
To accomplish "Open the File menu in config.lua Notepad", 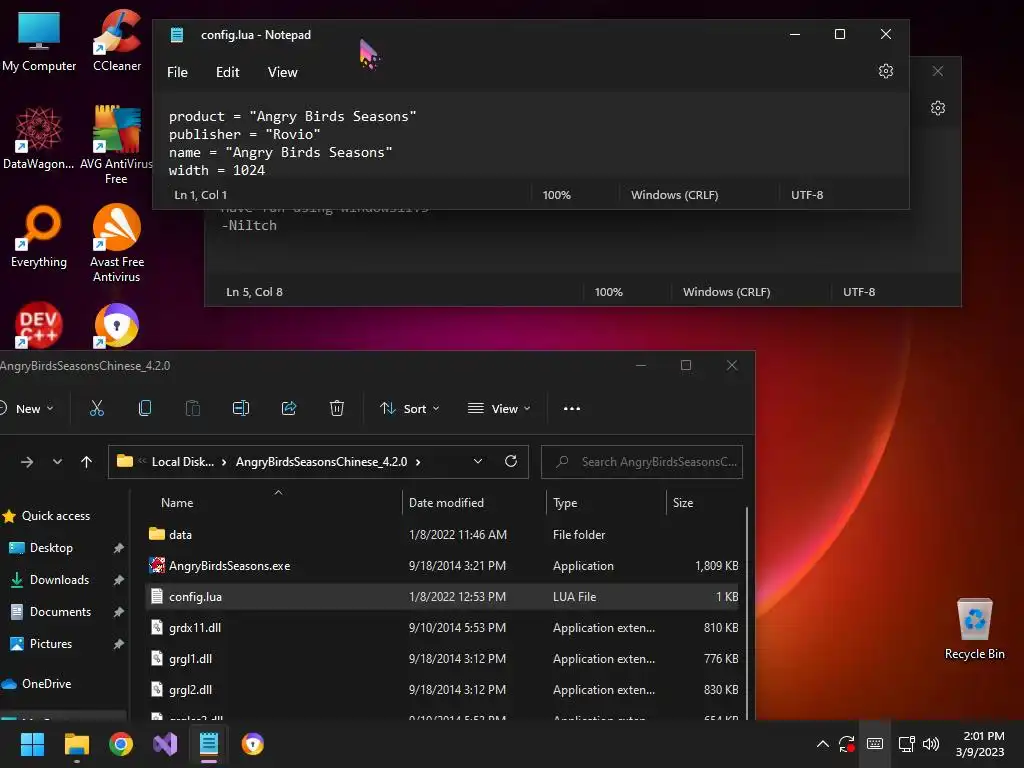I will pos(177,72).
